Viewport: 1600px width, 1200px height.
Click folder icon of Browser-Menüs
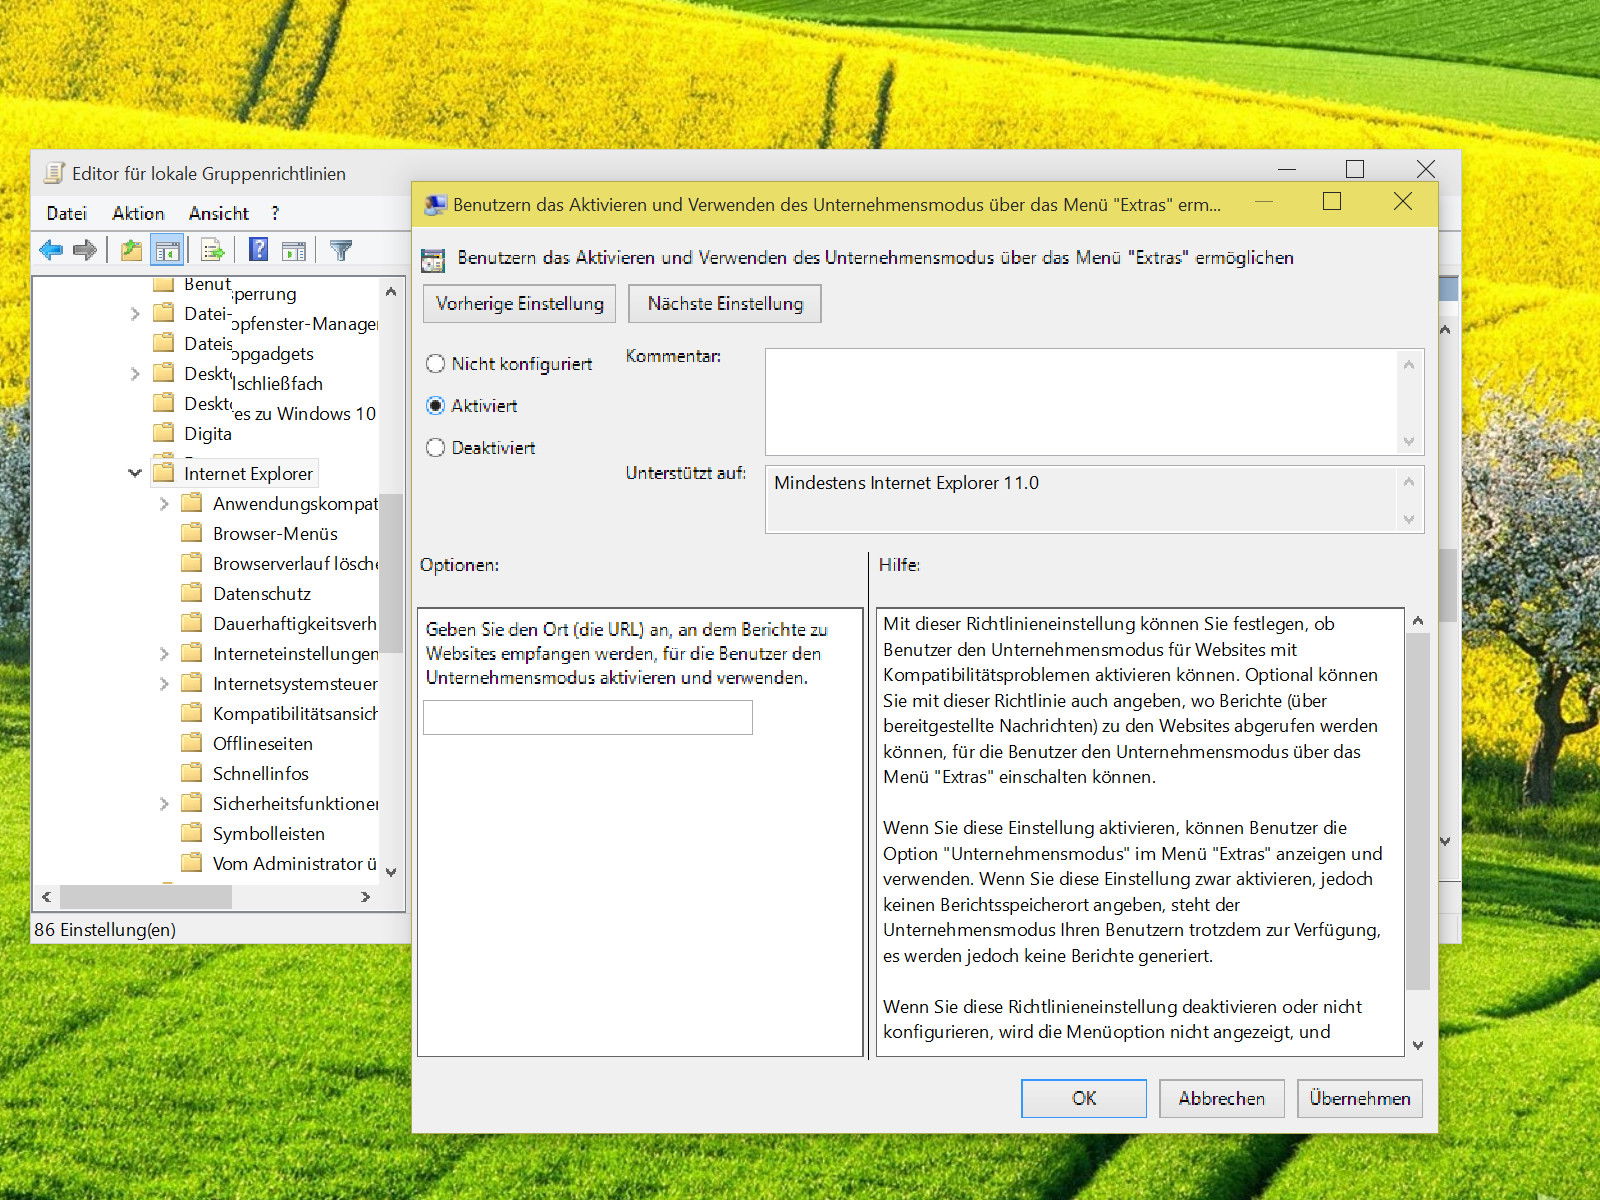click(x=191, y=533)
